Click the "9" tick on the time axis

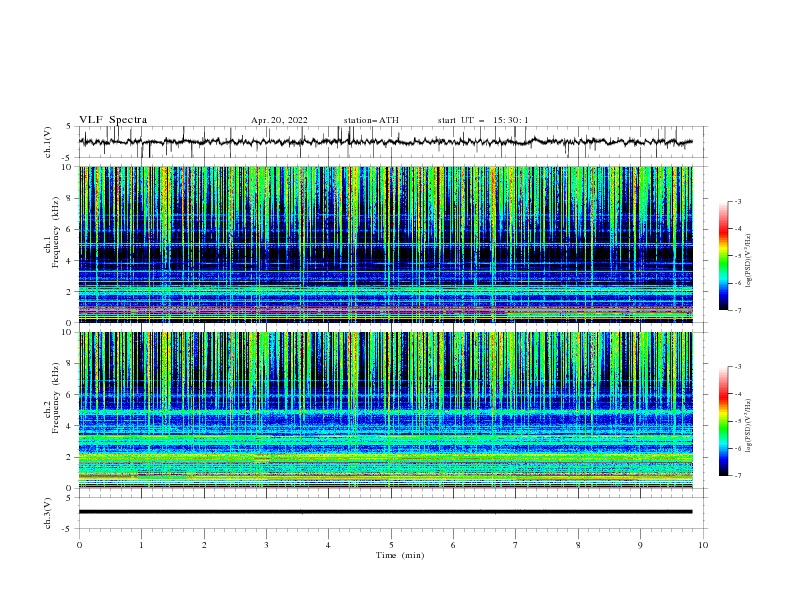click(x=640, y=545)
